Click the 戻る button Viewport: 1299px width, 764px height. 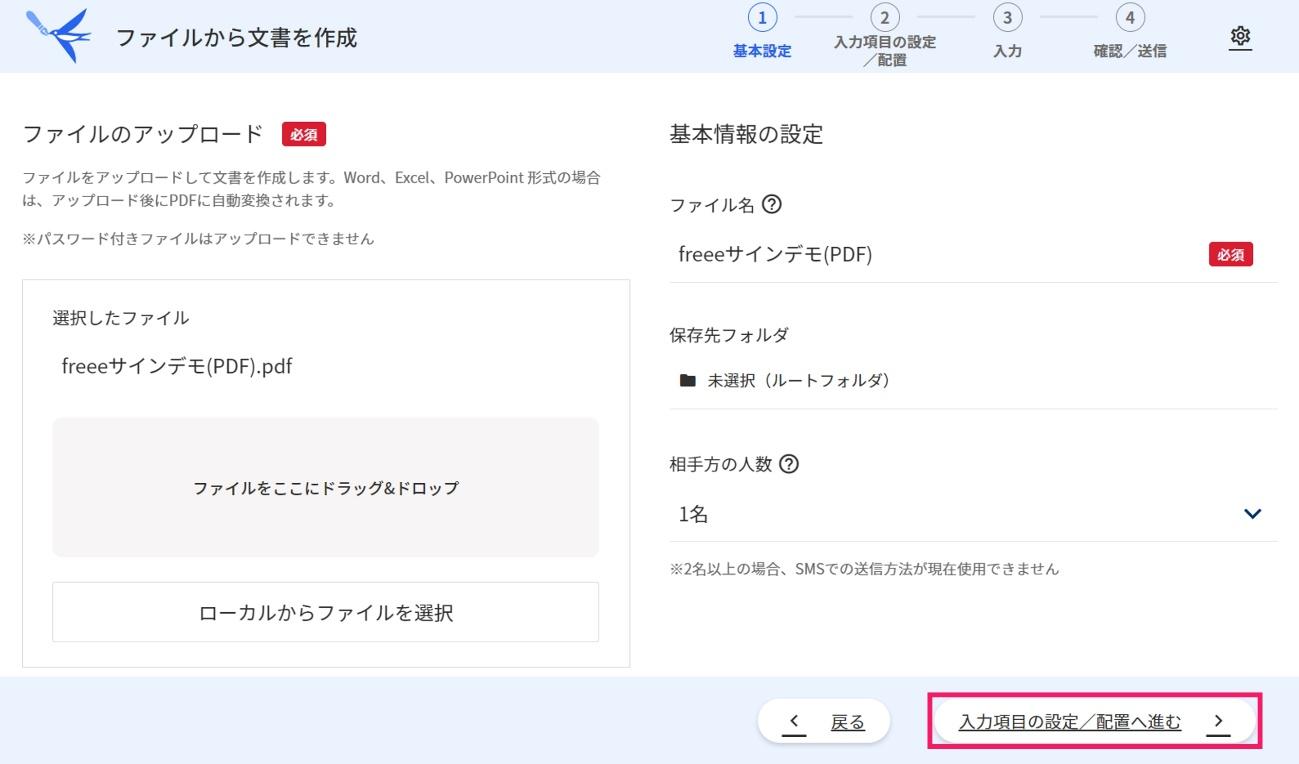[824, 721]
